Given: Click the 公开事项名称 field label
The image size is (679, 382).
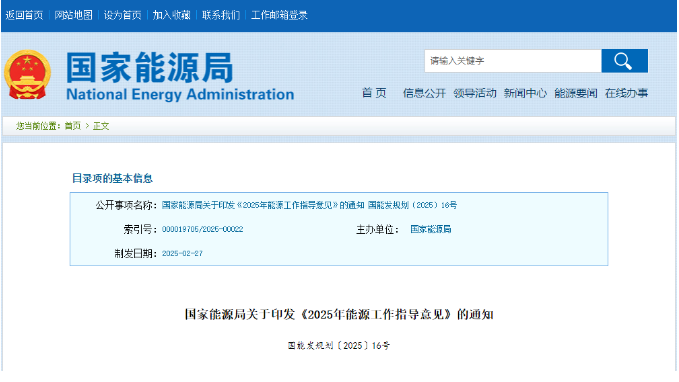Looking at the screenshot, I should coord(126,205).
